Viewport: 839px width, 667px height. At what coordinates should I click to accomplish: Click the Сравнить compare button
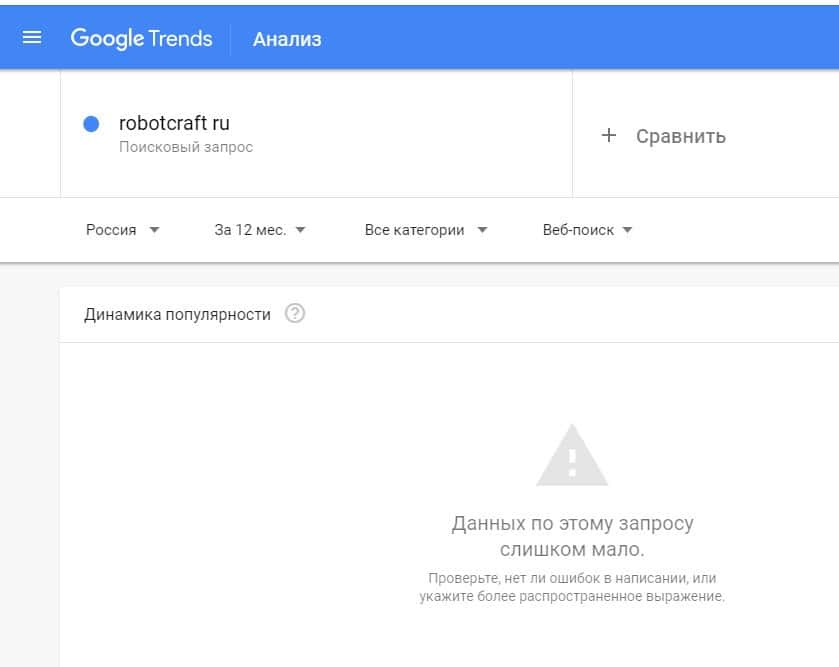pos(680,136)
